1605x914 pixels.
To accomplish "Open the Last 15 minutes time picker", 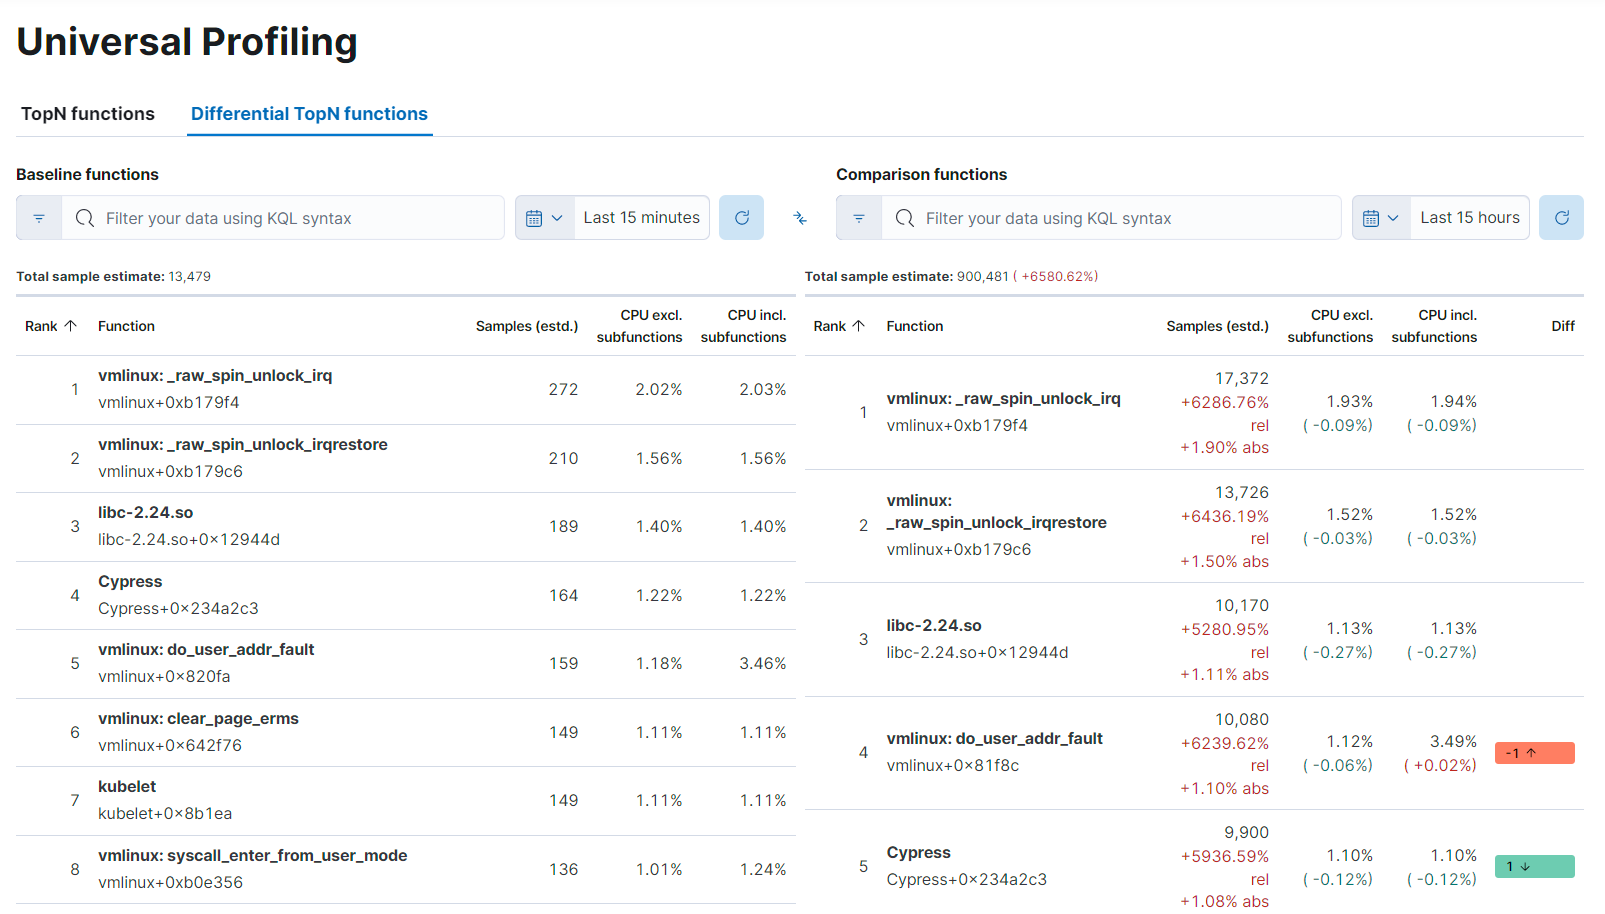I will 641,217.
